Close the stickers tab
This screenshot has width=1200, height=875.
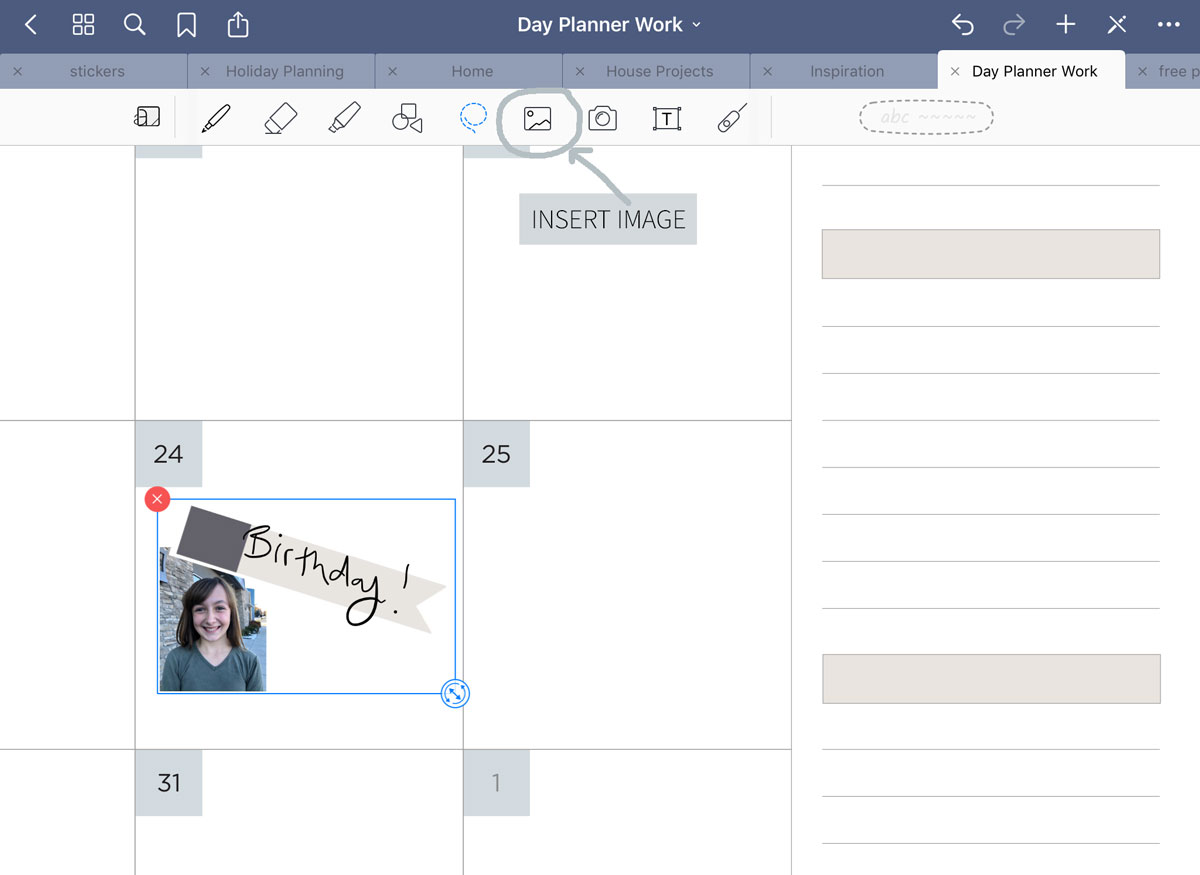click(x=17, y=71)
